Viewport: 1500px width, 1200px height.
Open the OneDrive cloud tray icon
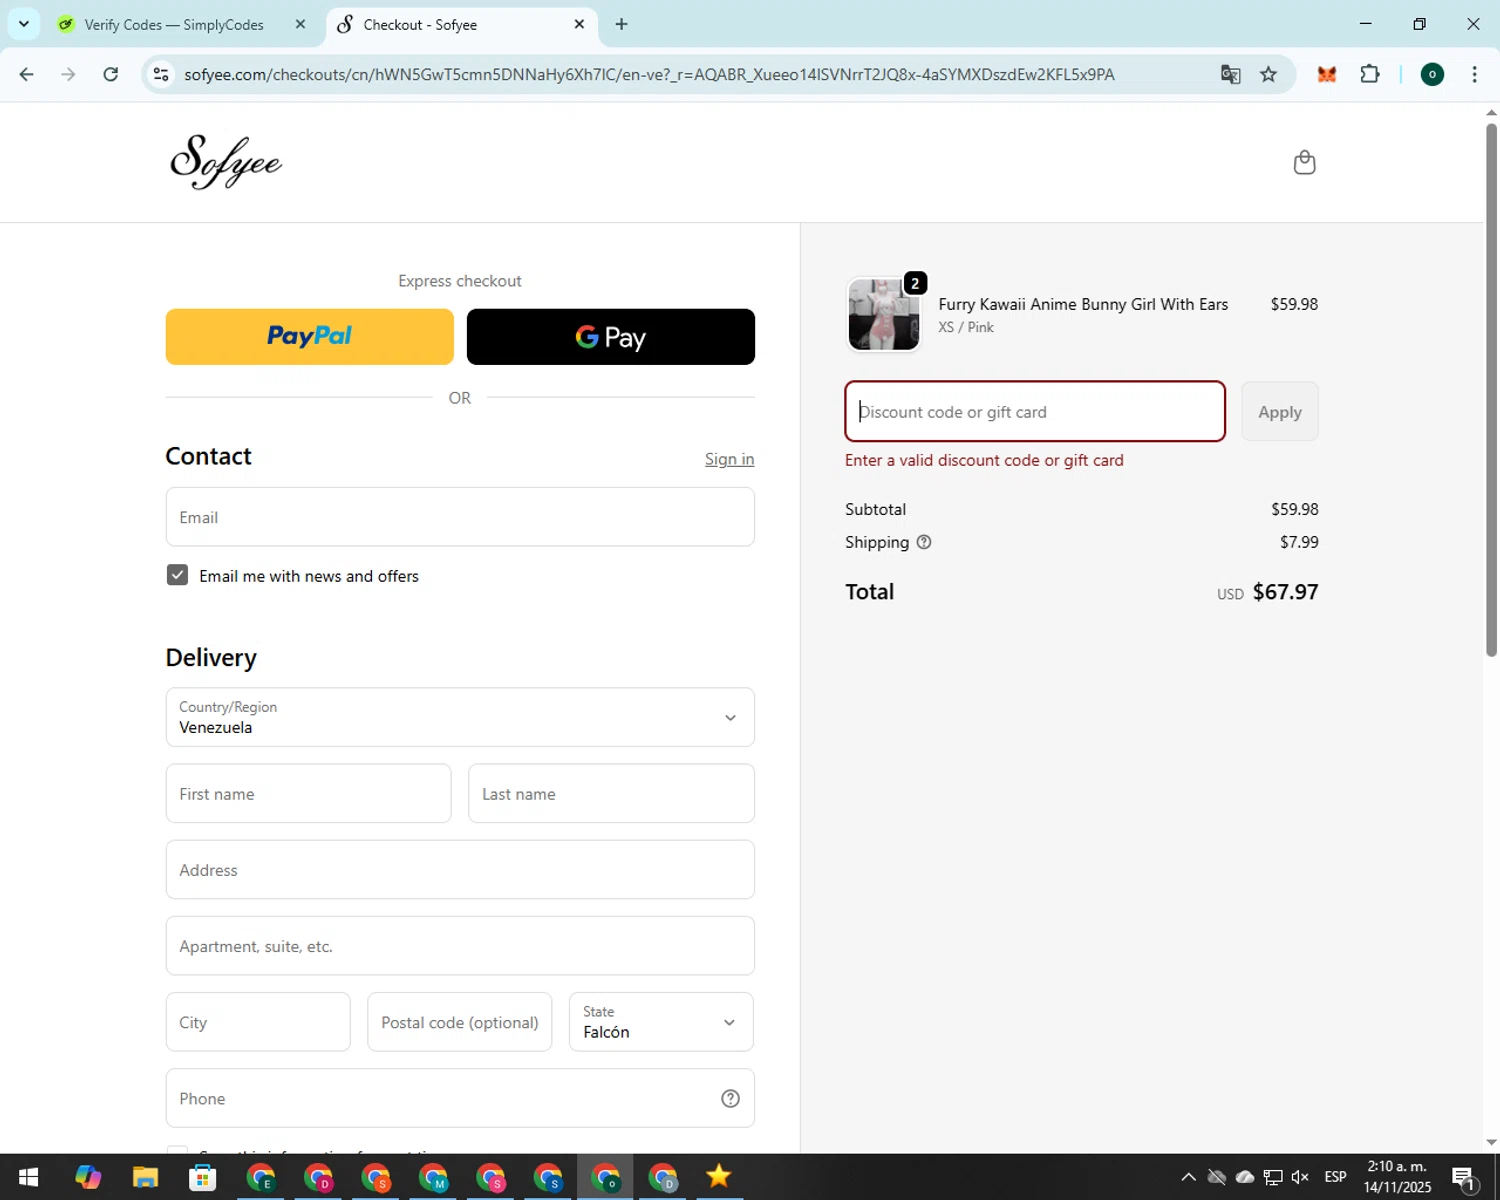click(x=1245, y=1177)
